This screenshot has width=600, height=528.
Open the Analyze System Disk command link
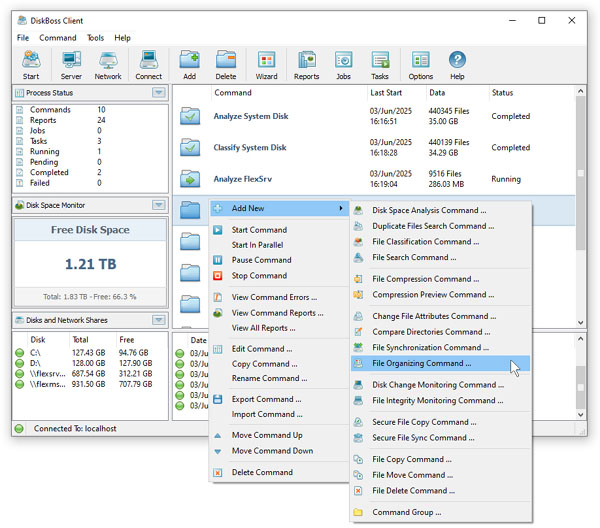pos(251,116)
